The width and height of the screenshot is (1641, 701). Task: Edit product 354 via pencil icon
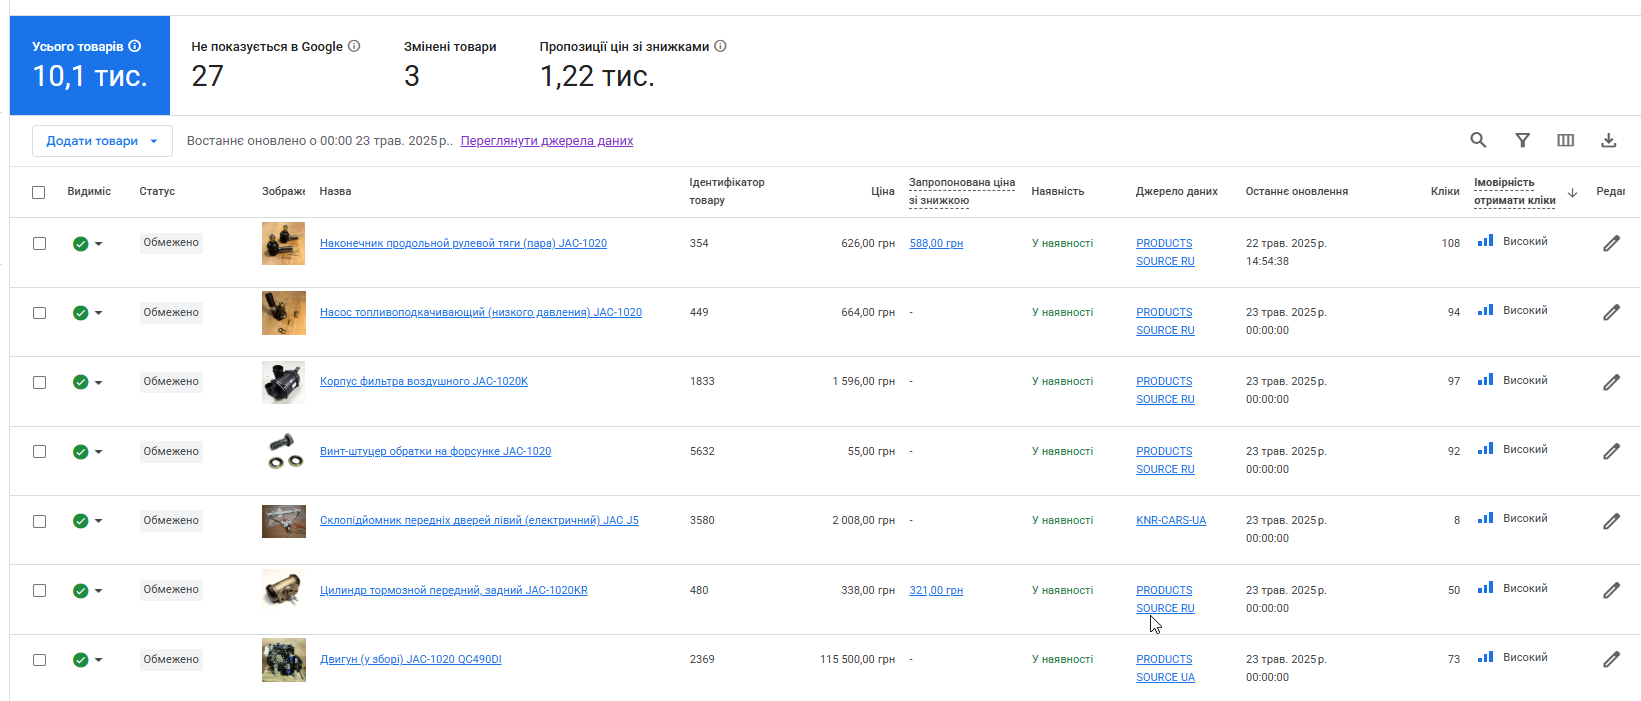pos(1611,243)
